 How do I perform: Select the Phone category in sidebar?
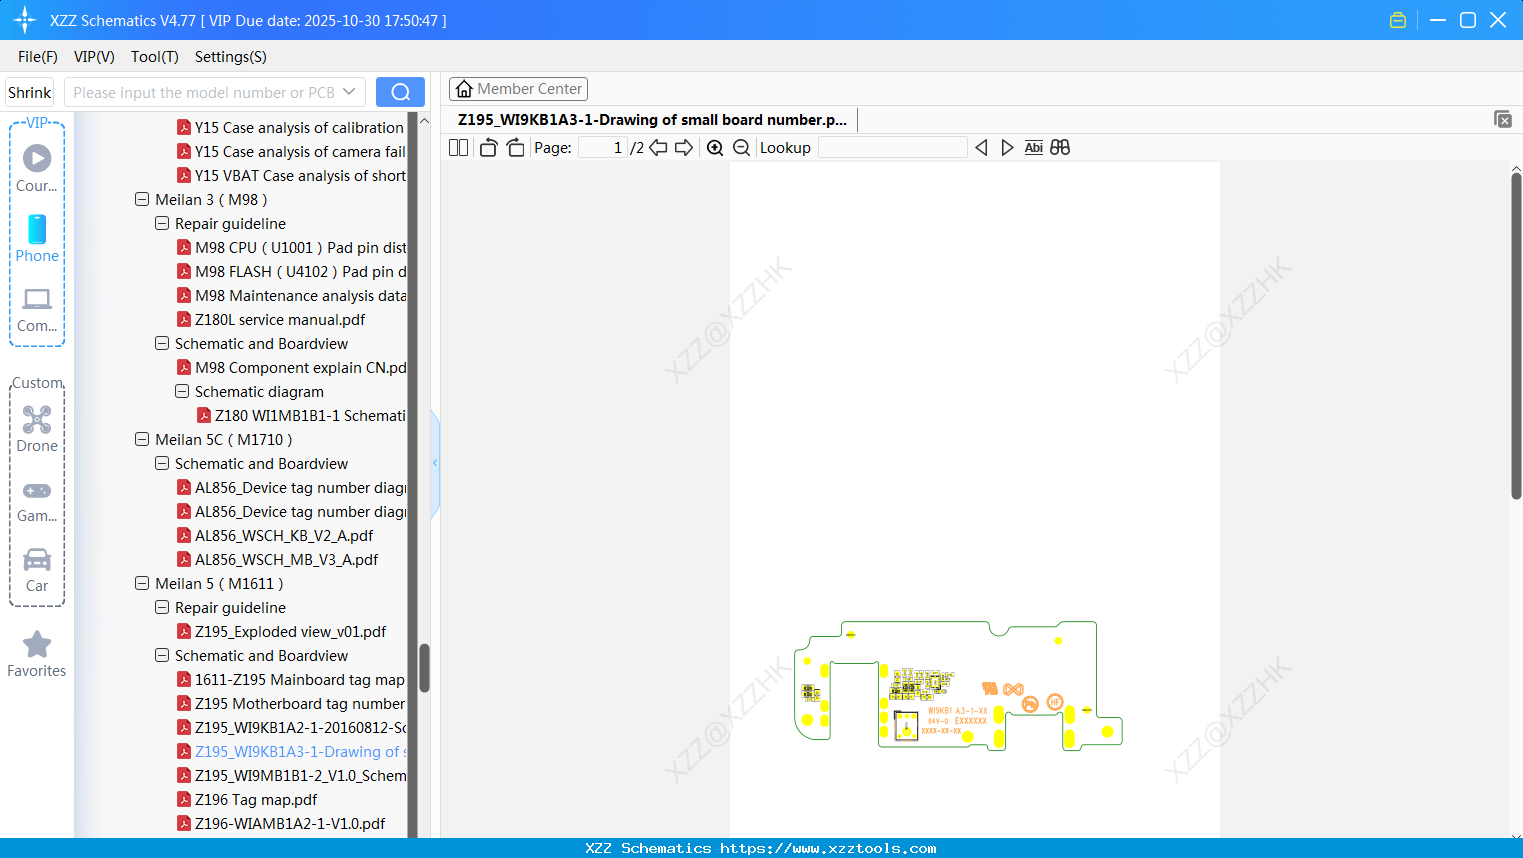pyautogui.click(x=37, y=235)
